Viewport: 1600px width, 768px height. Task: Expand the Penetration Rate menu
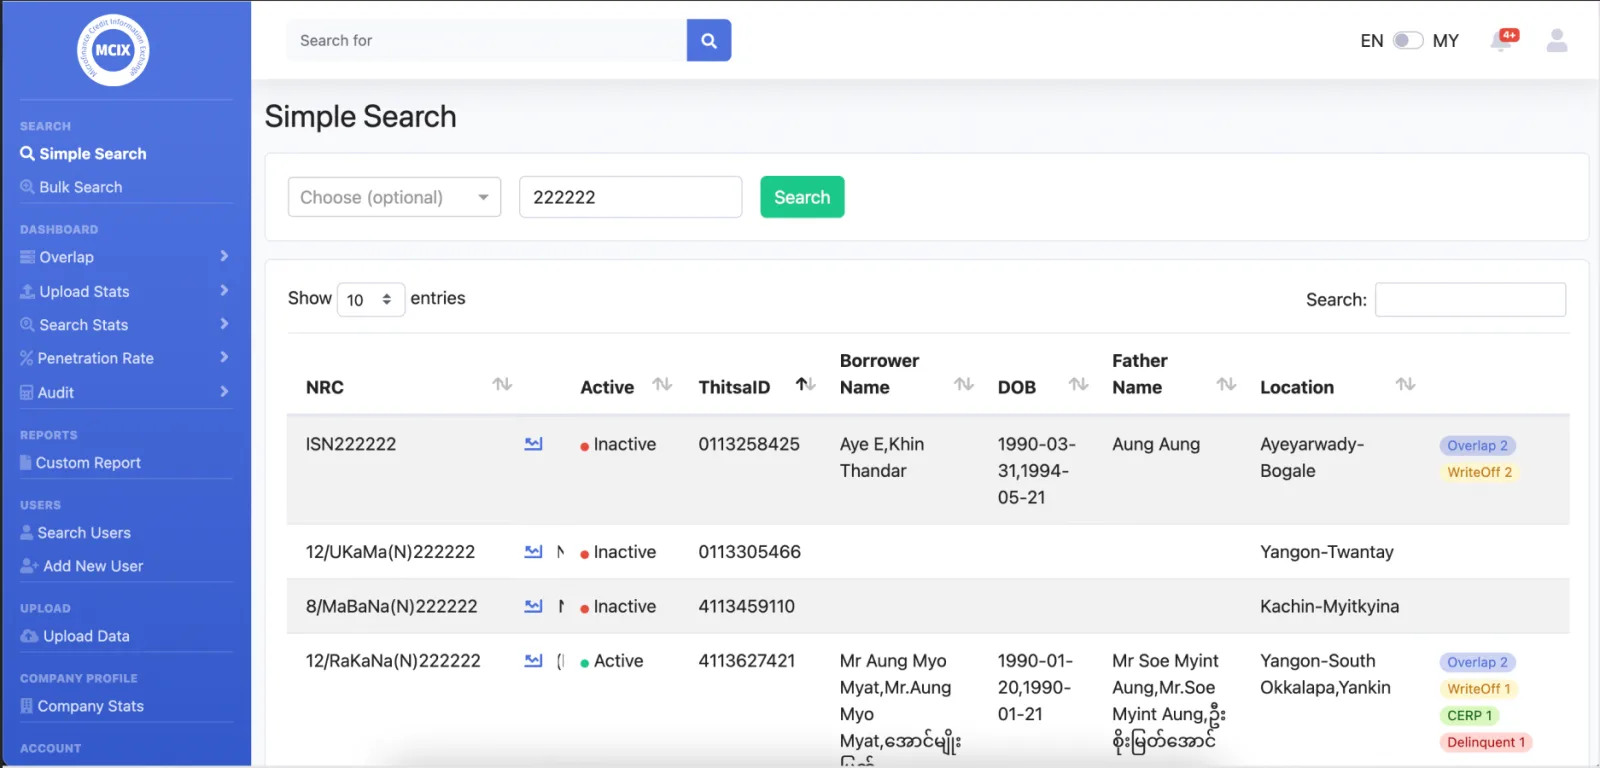coord(125,358)
